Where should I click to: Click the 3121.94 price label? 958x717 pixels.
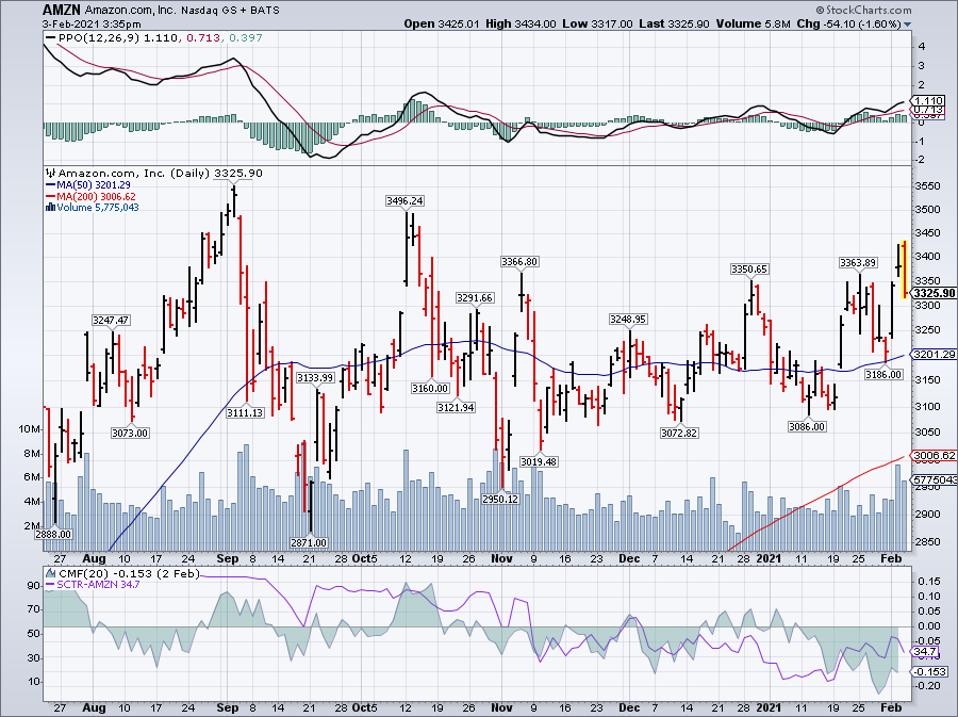456,407
